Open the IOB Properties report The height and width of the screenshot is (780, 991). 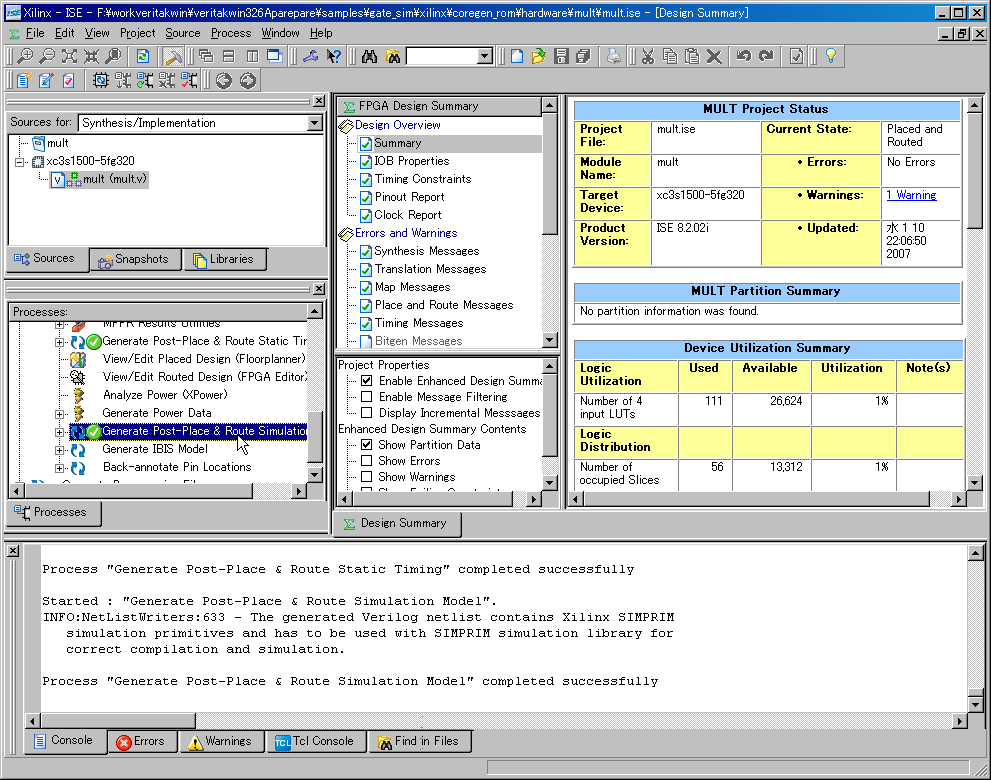[411, 161]
